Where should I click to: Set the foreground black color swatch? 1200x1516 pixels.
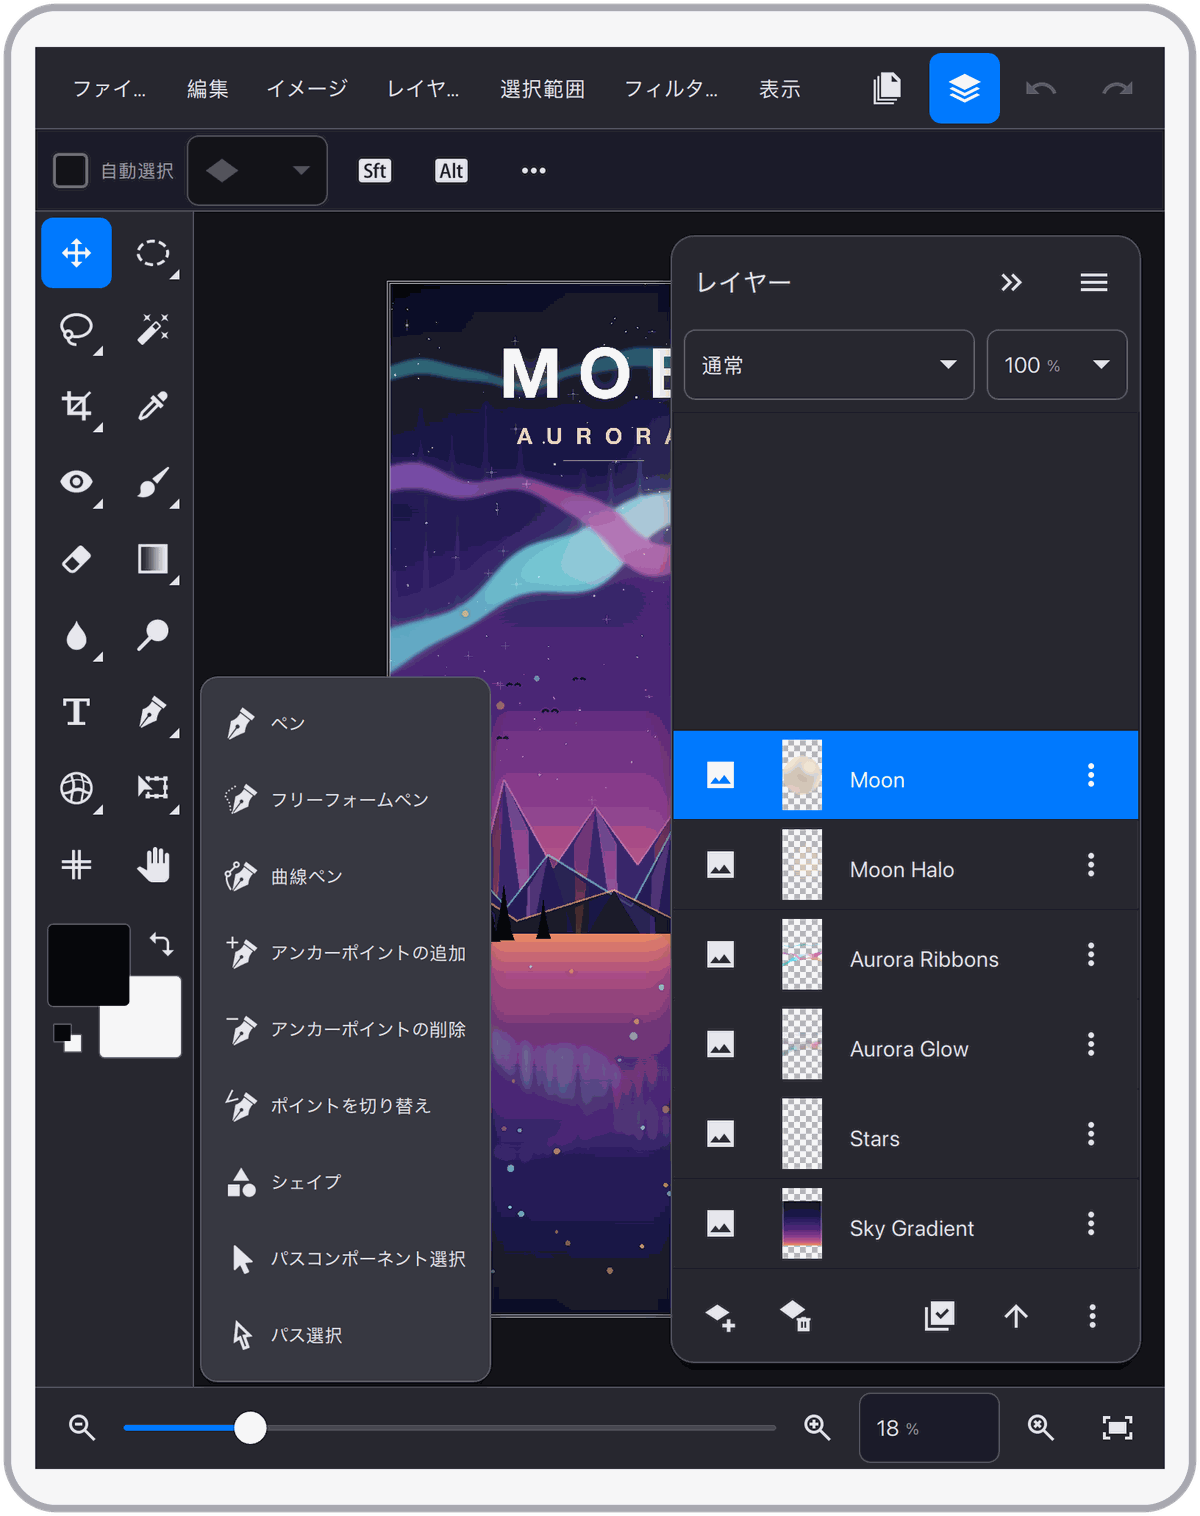pos(88,964)
